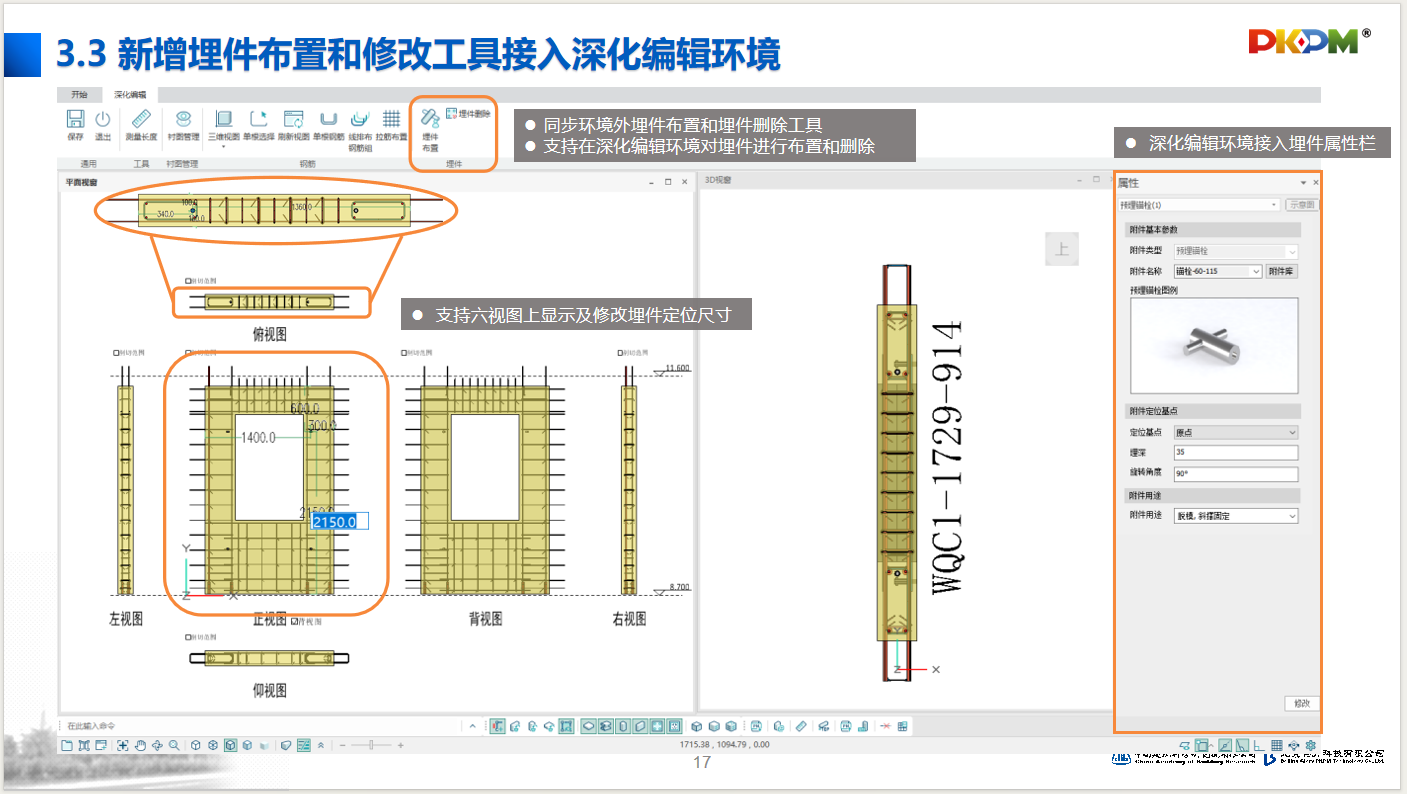Toggle the 附加选网 checkbox above 背视图
Image resolution: width=1407 pixels, height=794 pixels.
pyautogui.click(x=403, y=353)
